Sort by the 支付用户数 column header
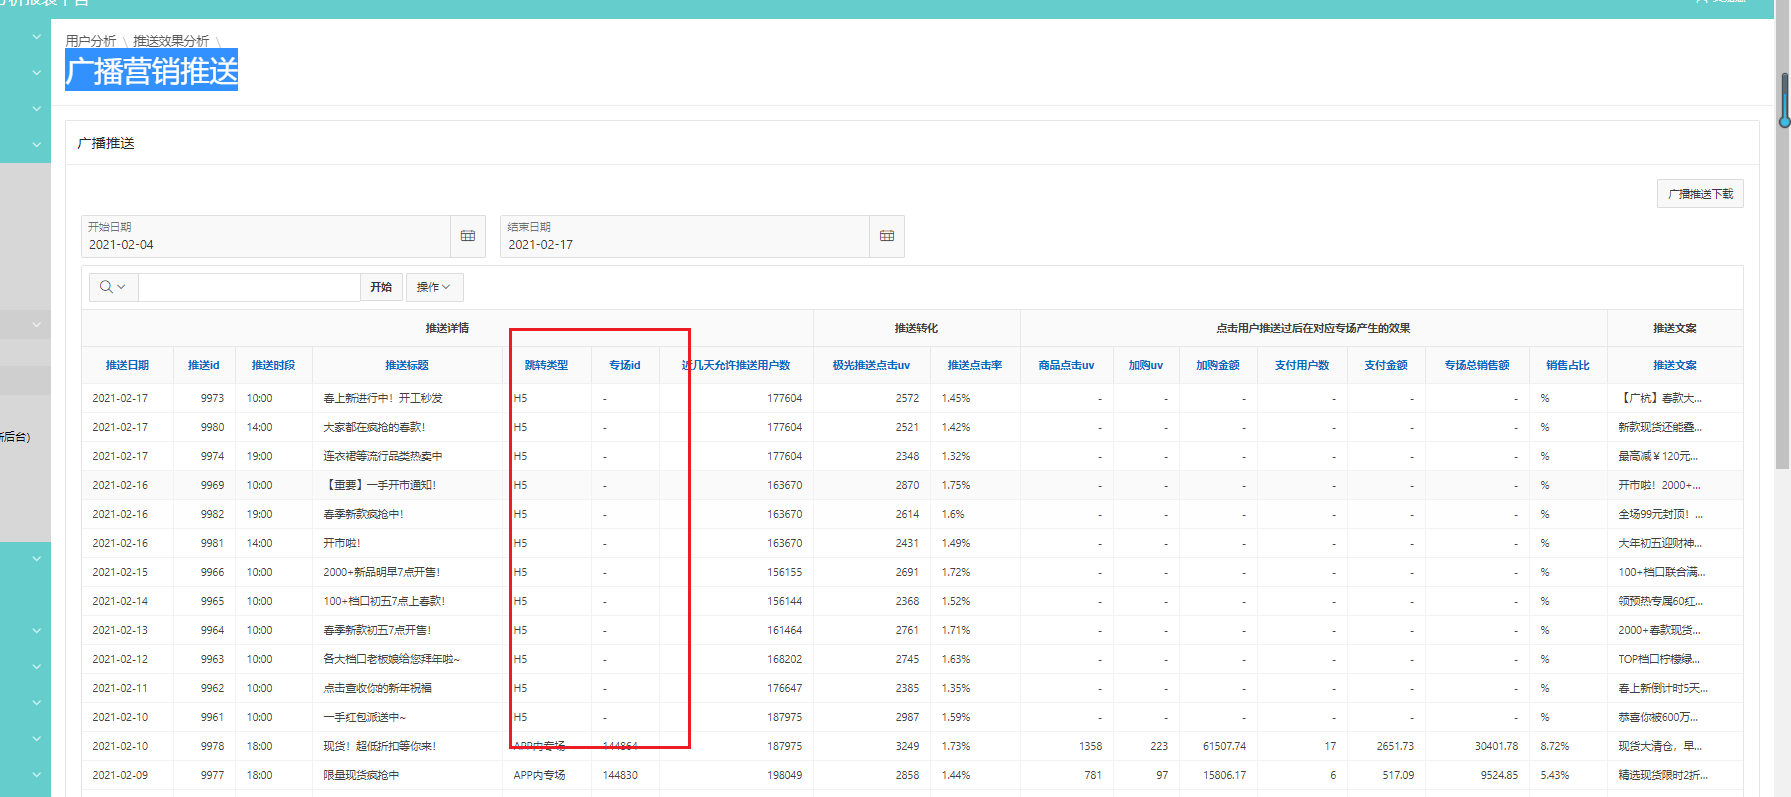The width and height of the screenshot is (1791, 797). click(x=1302, y=365)
